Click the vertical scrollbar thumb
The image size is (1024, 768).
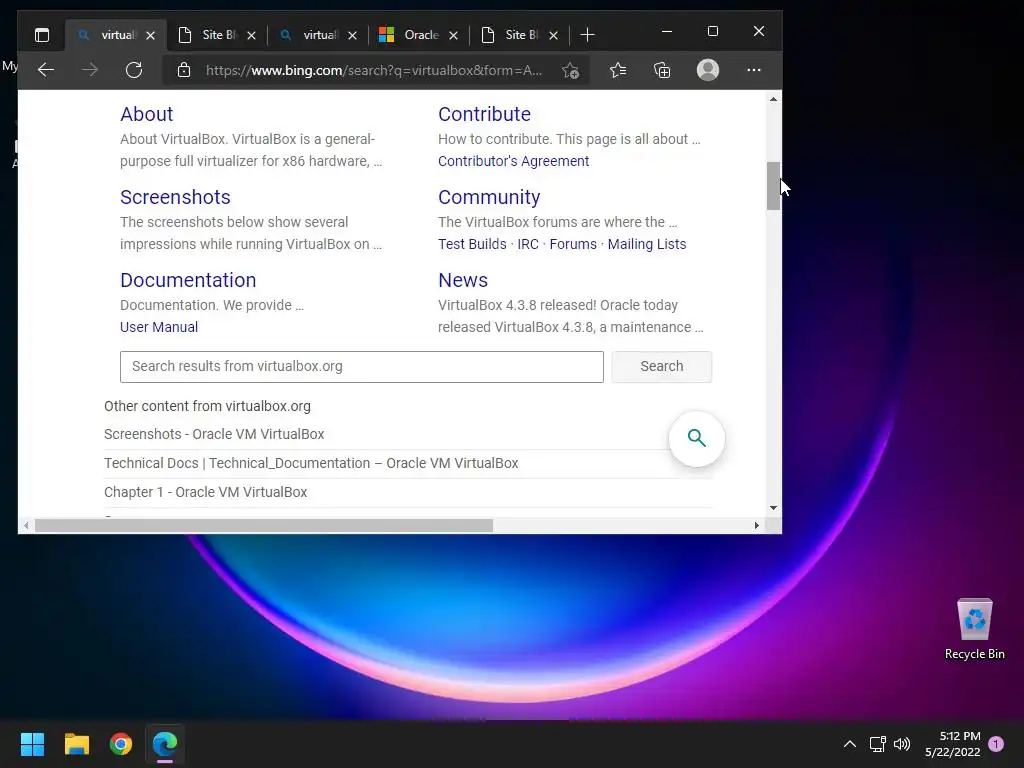(x=773, y=186)
